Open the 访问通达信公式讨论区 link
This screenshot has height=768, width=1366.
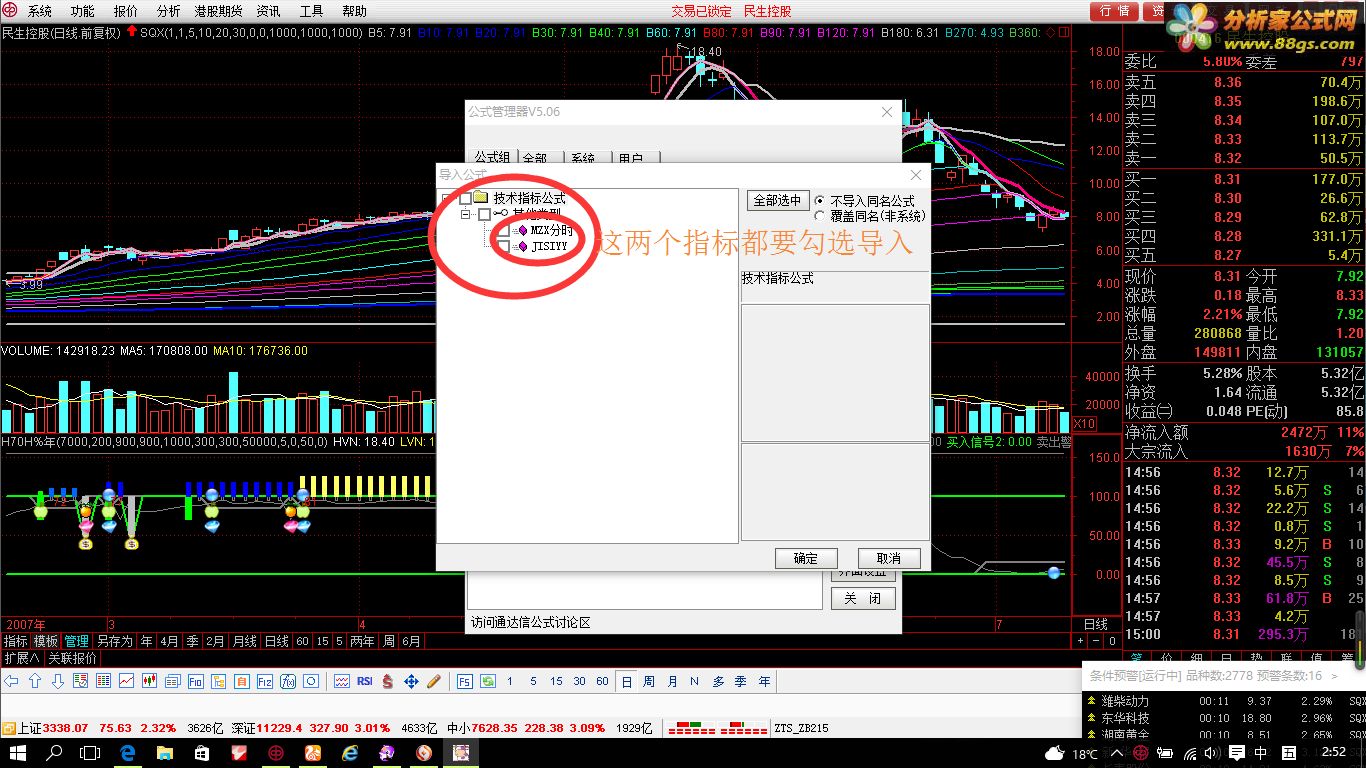530,622
